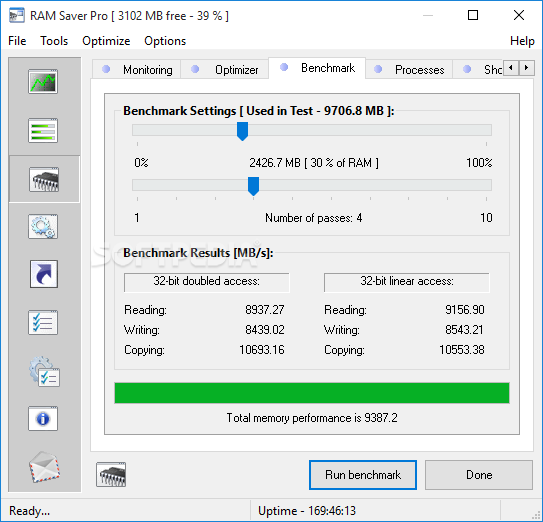Click the doubled access Reading value 8937.27
This screenshot has height=522, width=543.
[265, 310]
